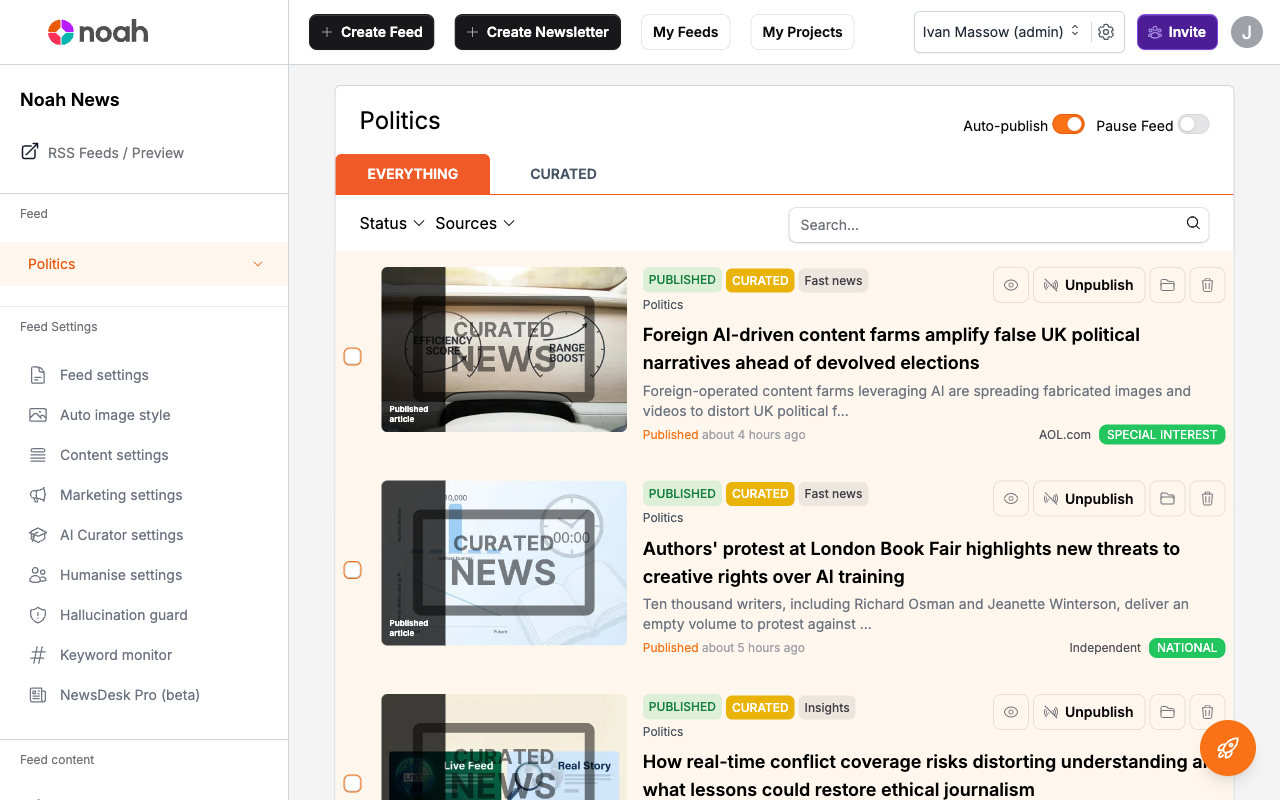This screenshot has height=800, width=1280.
Task: Open the workspace settings gear icon
Action: 1106,32
